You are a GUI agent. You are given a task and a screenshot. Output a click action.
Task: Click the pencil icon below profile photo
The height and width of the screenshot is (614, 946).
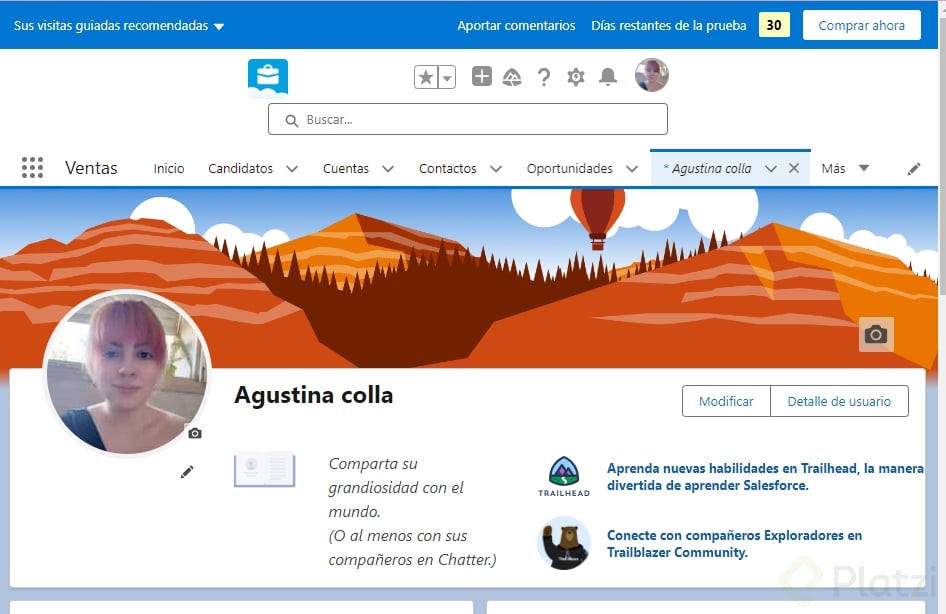187,472
